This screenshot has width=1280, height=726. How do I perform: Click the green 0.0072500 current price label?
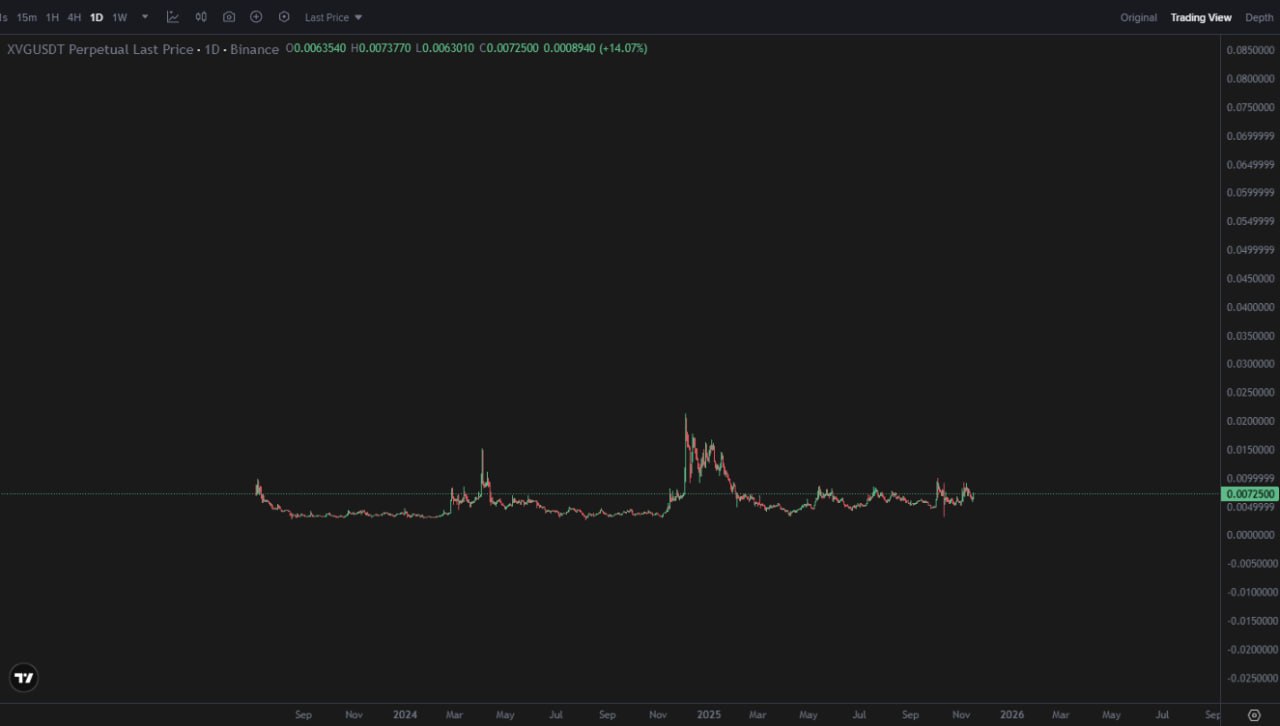(x=1250, y=494)
